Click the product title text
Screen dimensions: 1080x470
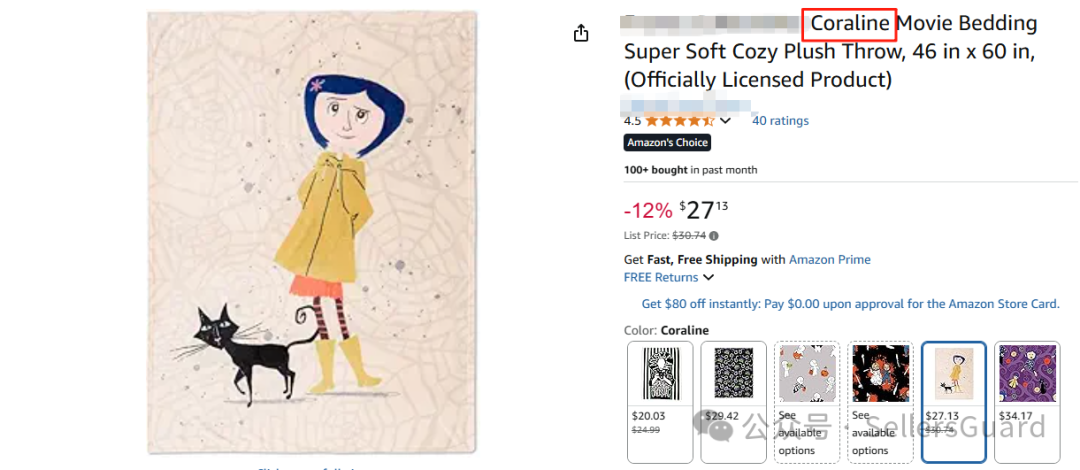(x=830, y=51)
